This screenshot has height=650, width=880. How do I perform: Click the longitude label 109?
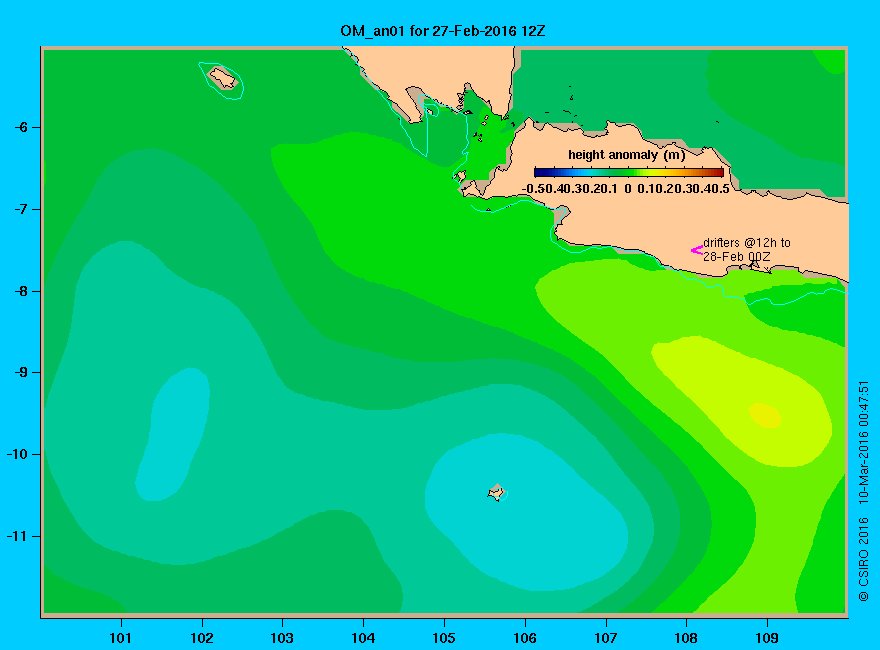(x=767, y=638)
